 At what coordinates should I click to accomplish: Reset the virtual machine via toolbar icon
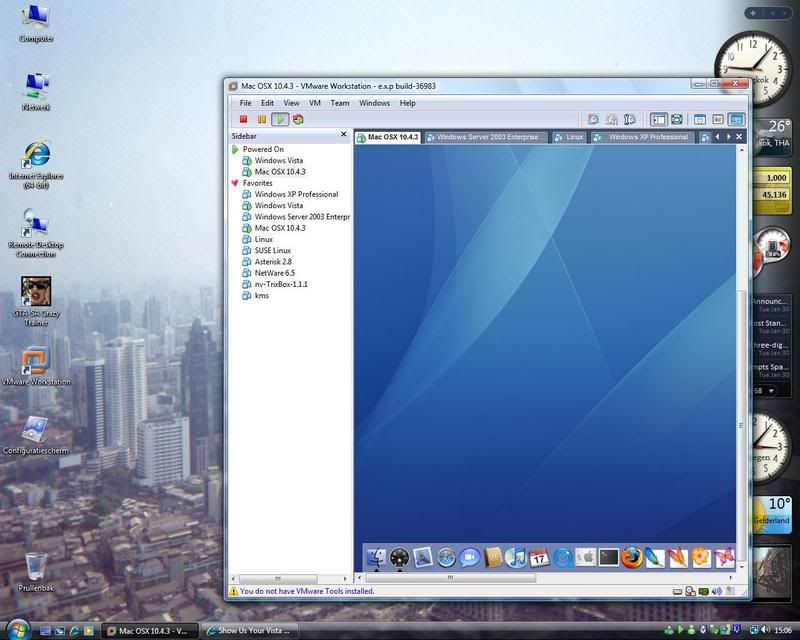coord(298,119)
